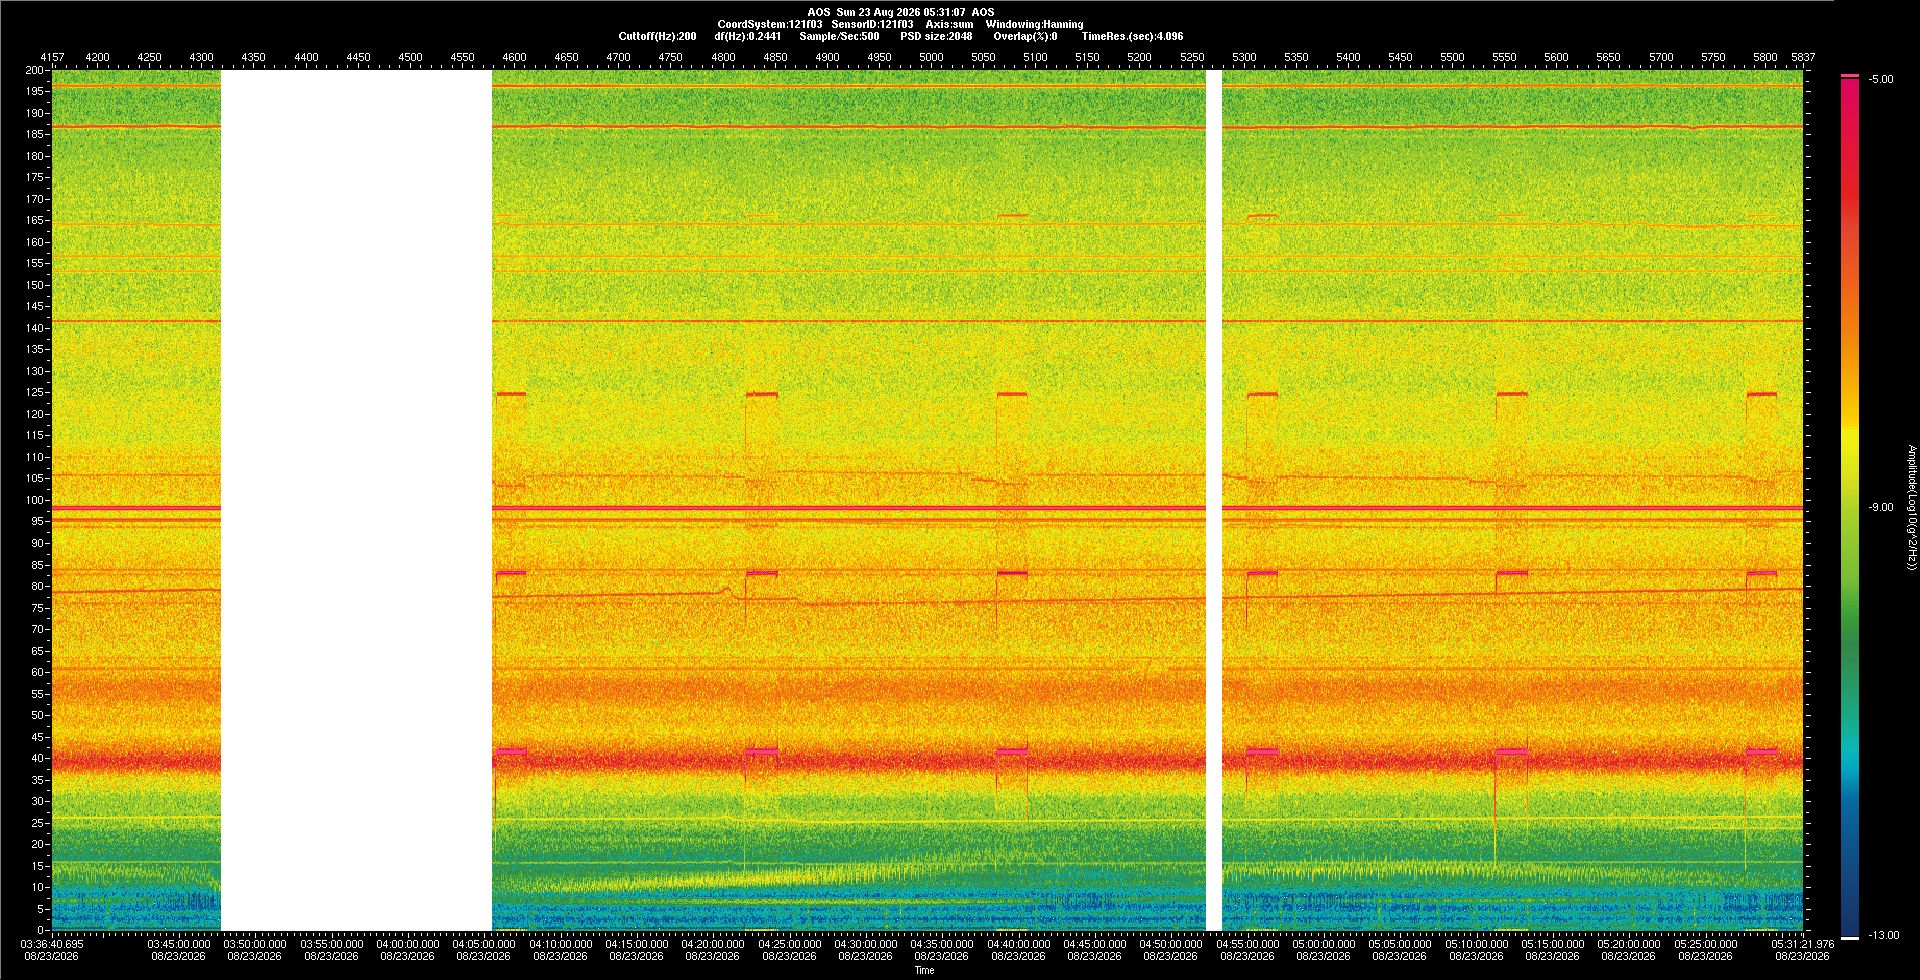Viewport: 1920px width, 980px height.
Task: Click the 04:25:00.000 time label
Action: (790, 944)
